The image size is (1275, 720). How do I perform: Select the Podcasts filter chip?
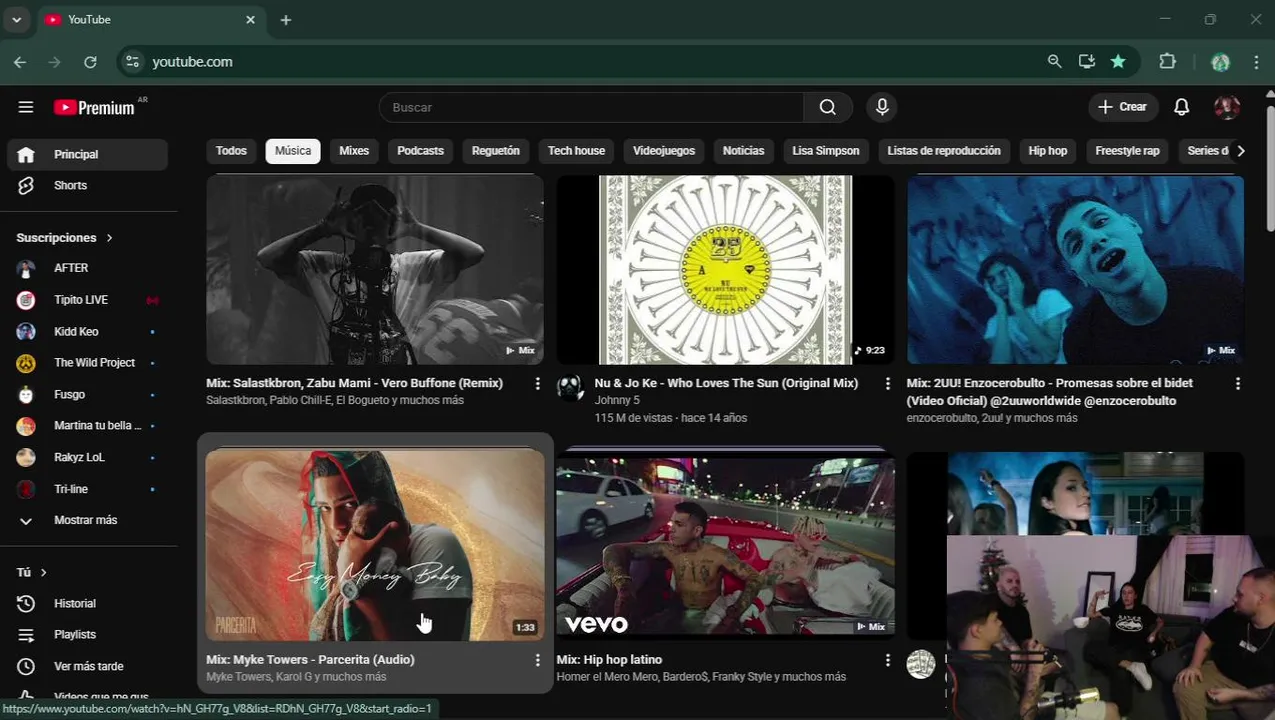click(420, 151)
